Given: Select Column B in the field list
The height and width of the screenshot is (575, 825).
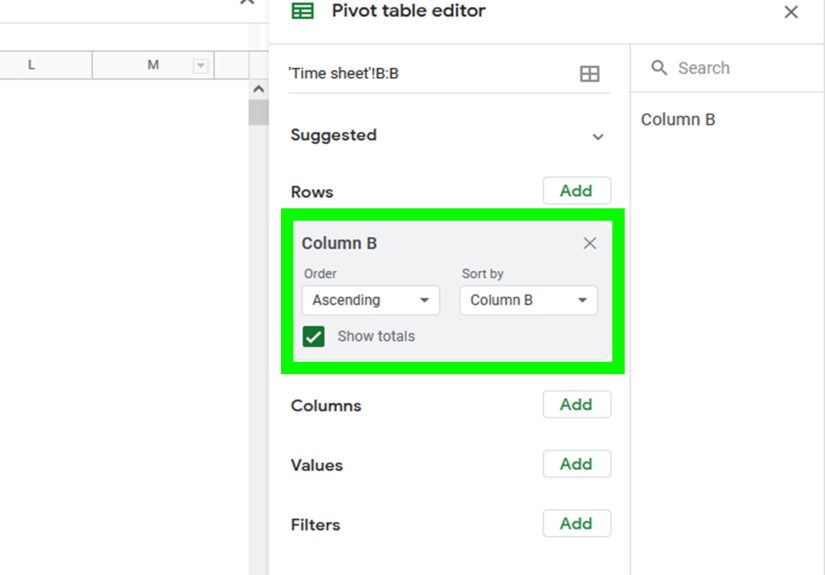Looking at the screenshot, I should click(x=678, y=119).
